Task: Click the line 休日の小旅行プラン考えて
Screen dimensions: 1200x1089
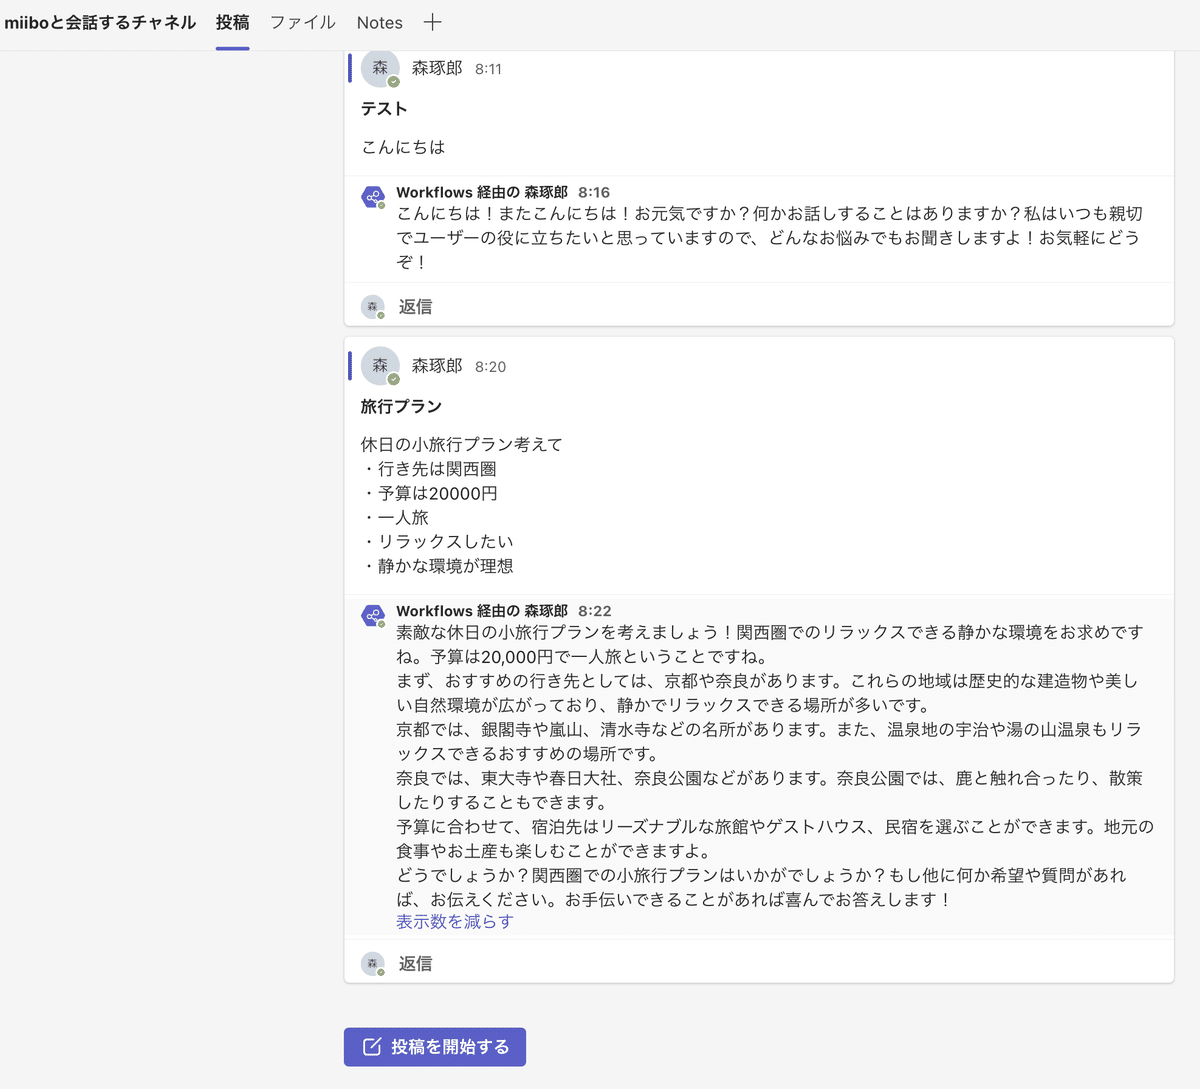Action: [462, 444]
